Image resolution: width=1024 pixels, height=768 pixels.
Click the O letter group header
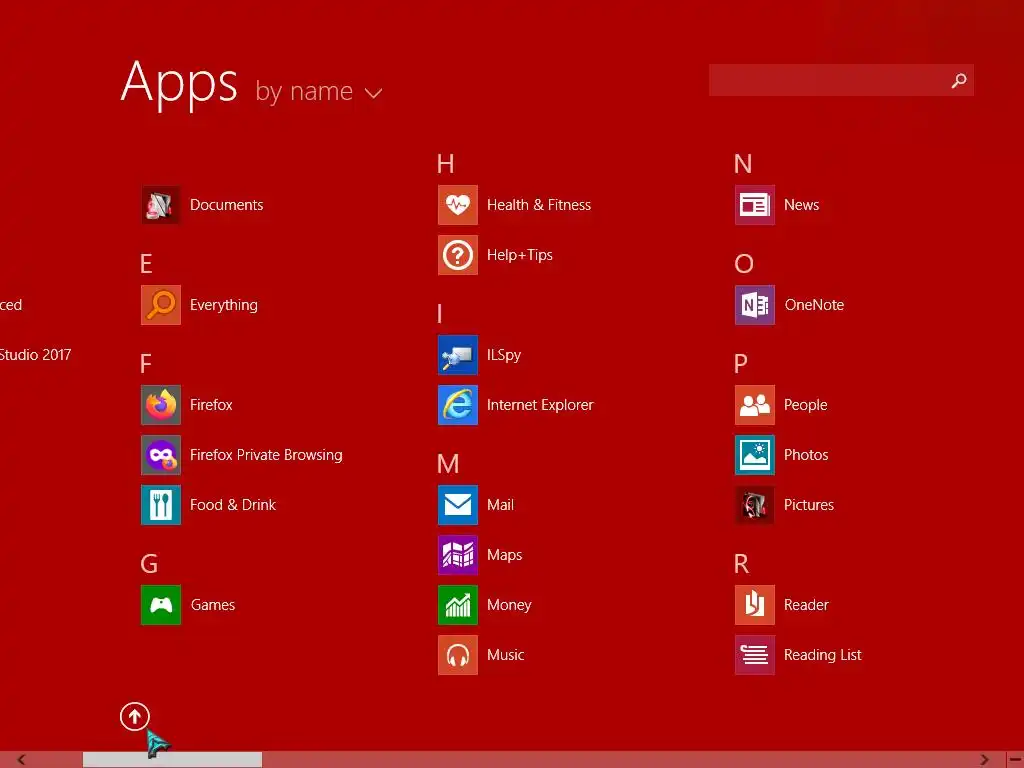(744, 264)
